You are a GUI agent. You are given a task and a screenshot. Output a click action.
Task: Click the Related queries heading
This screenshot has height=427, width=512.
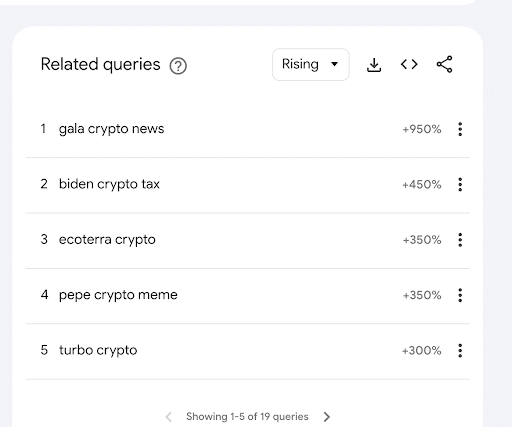click(100, 64)
